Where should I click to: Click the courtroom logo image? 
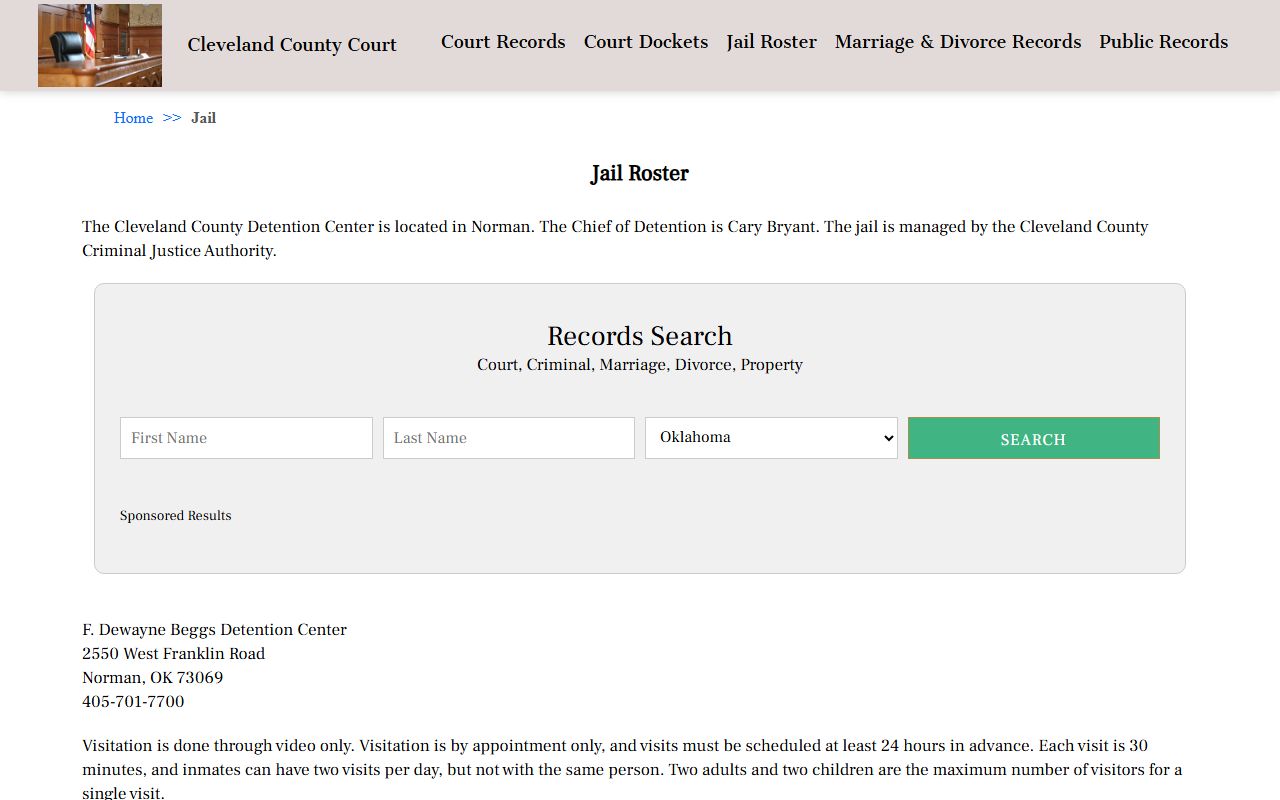tap(100, 45)
